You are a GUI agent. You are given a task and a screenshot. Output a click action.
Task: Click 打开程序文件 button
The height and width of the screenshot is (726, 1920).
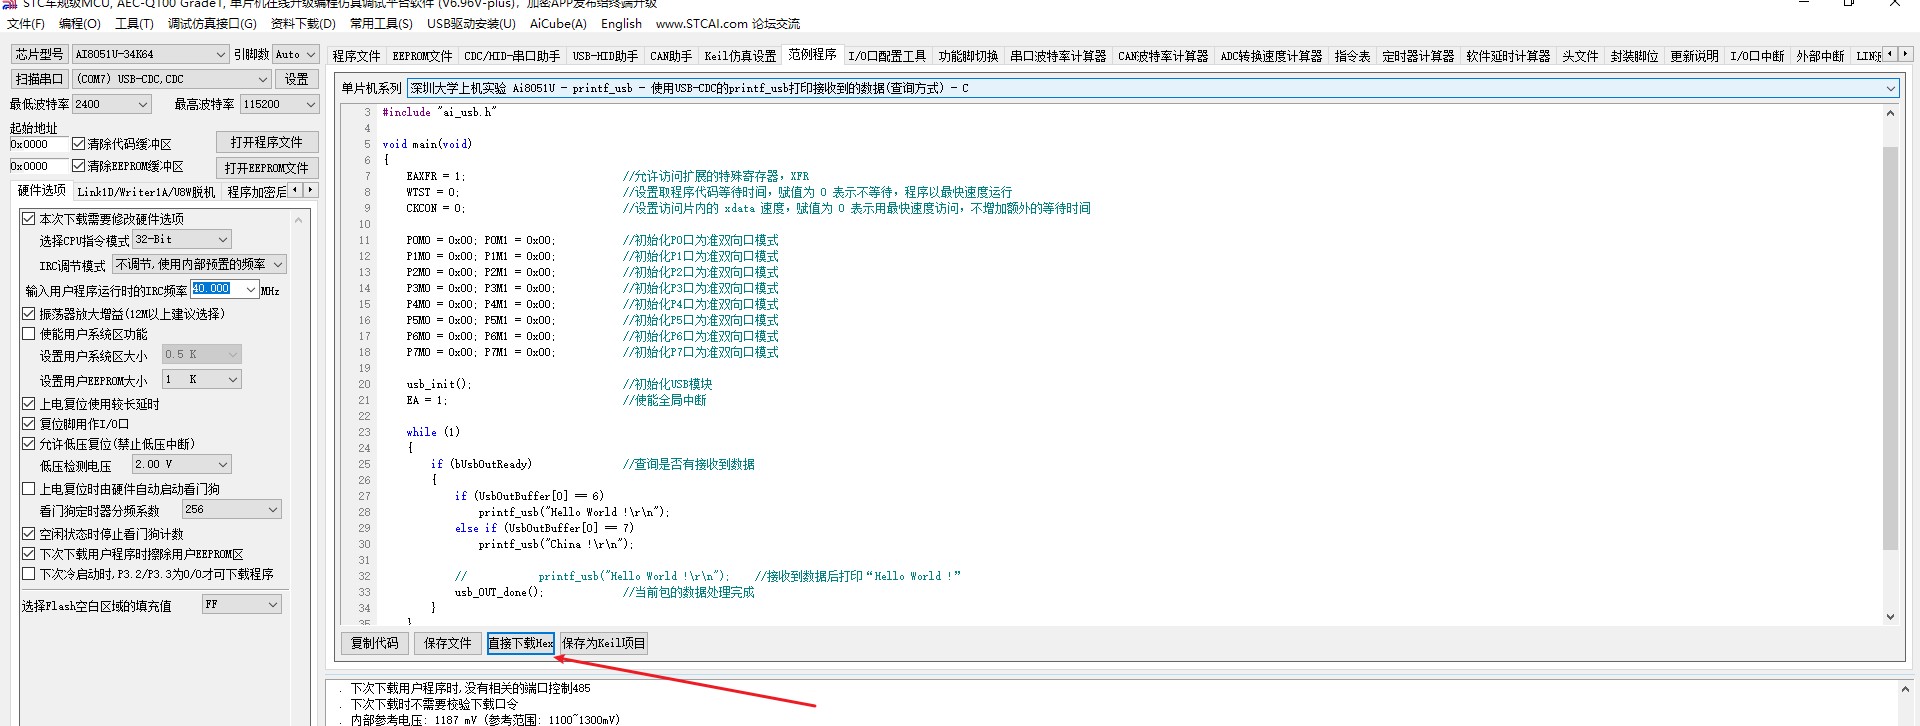(x=266, y=142)
